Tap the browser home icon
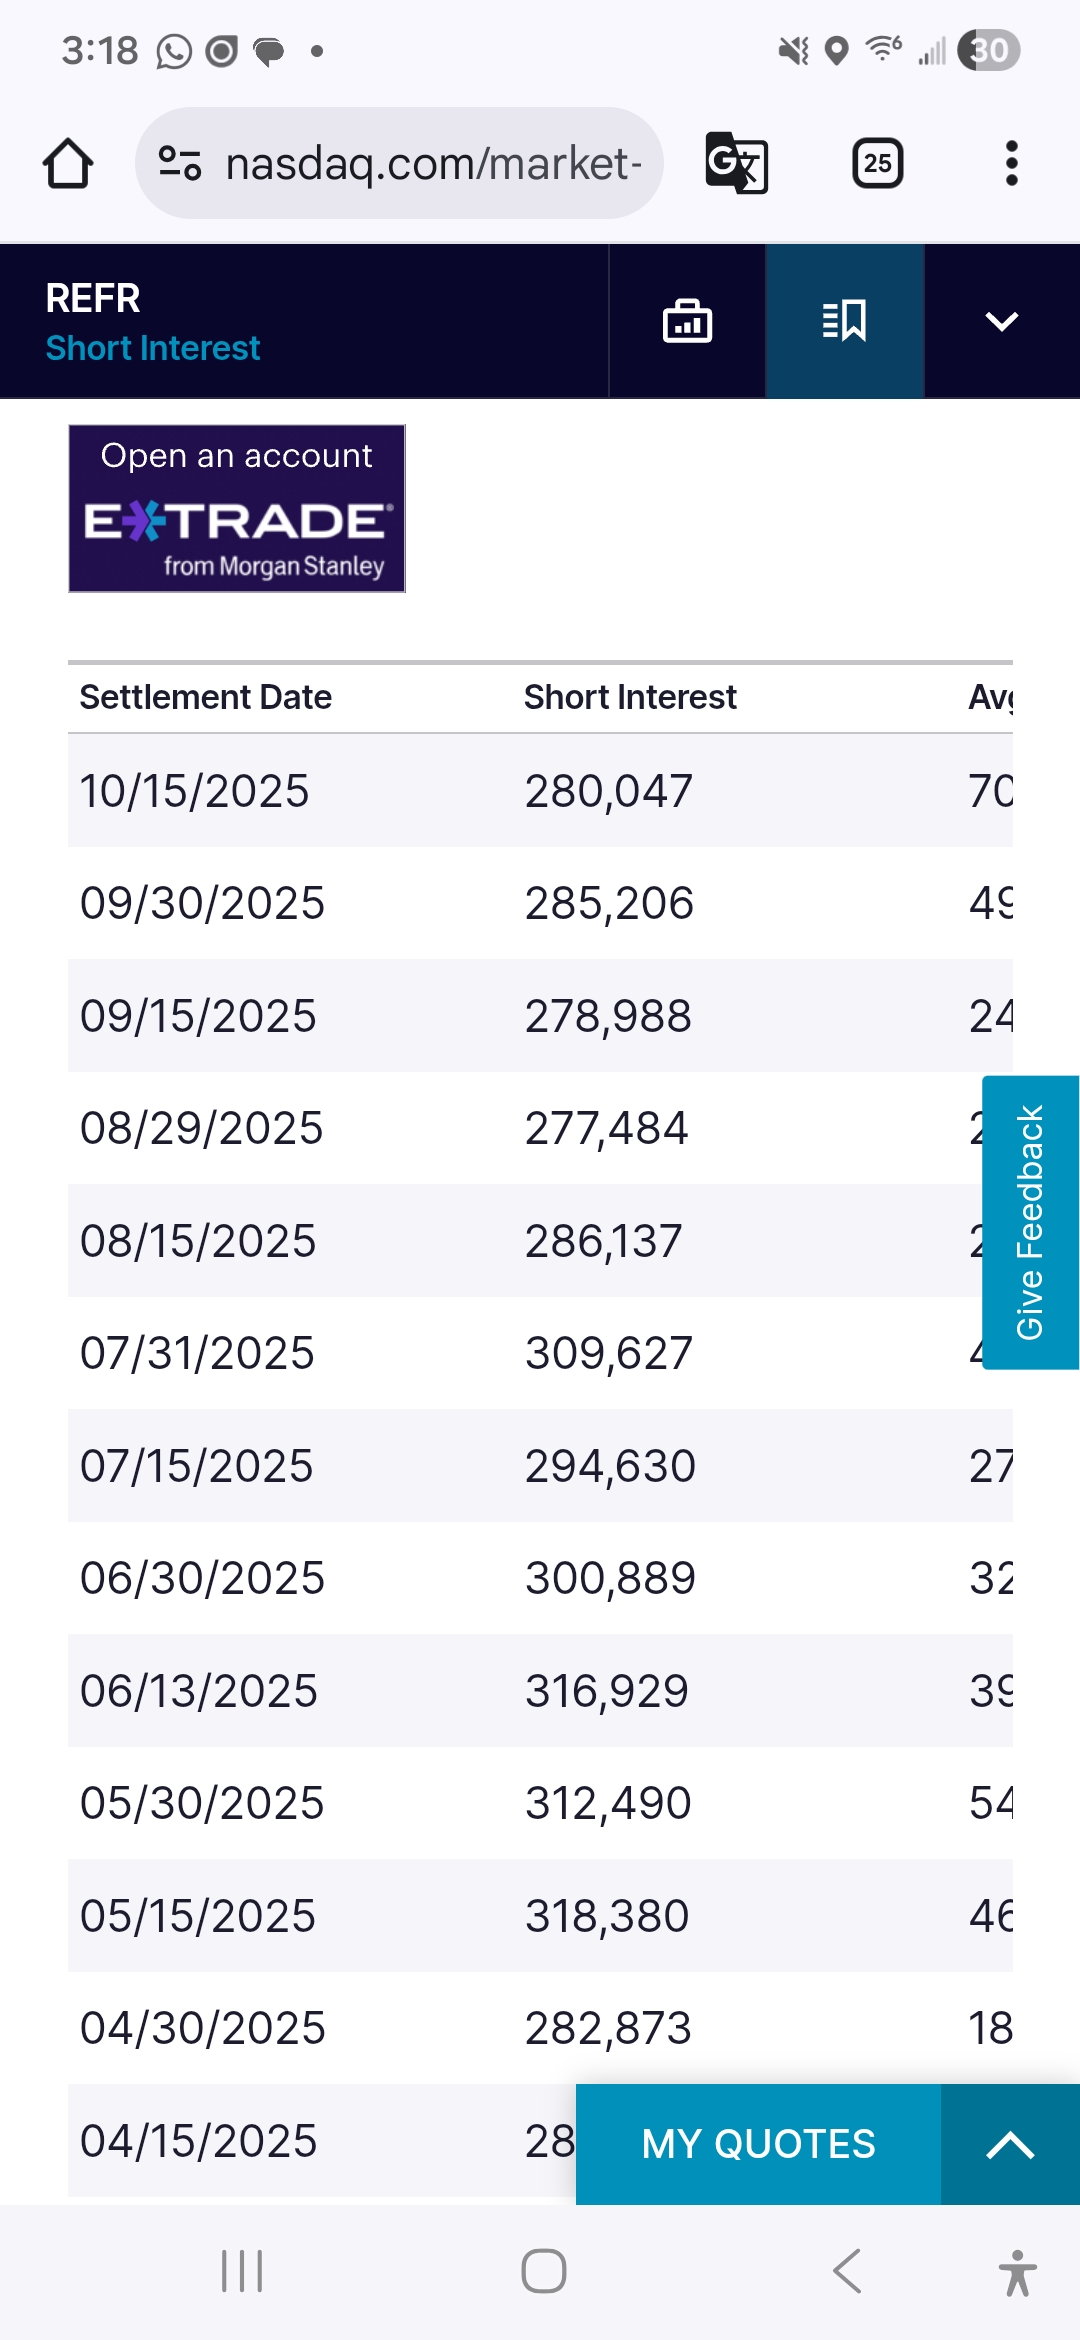 (68, 163)
